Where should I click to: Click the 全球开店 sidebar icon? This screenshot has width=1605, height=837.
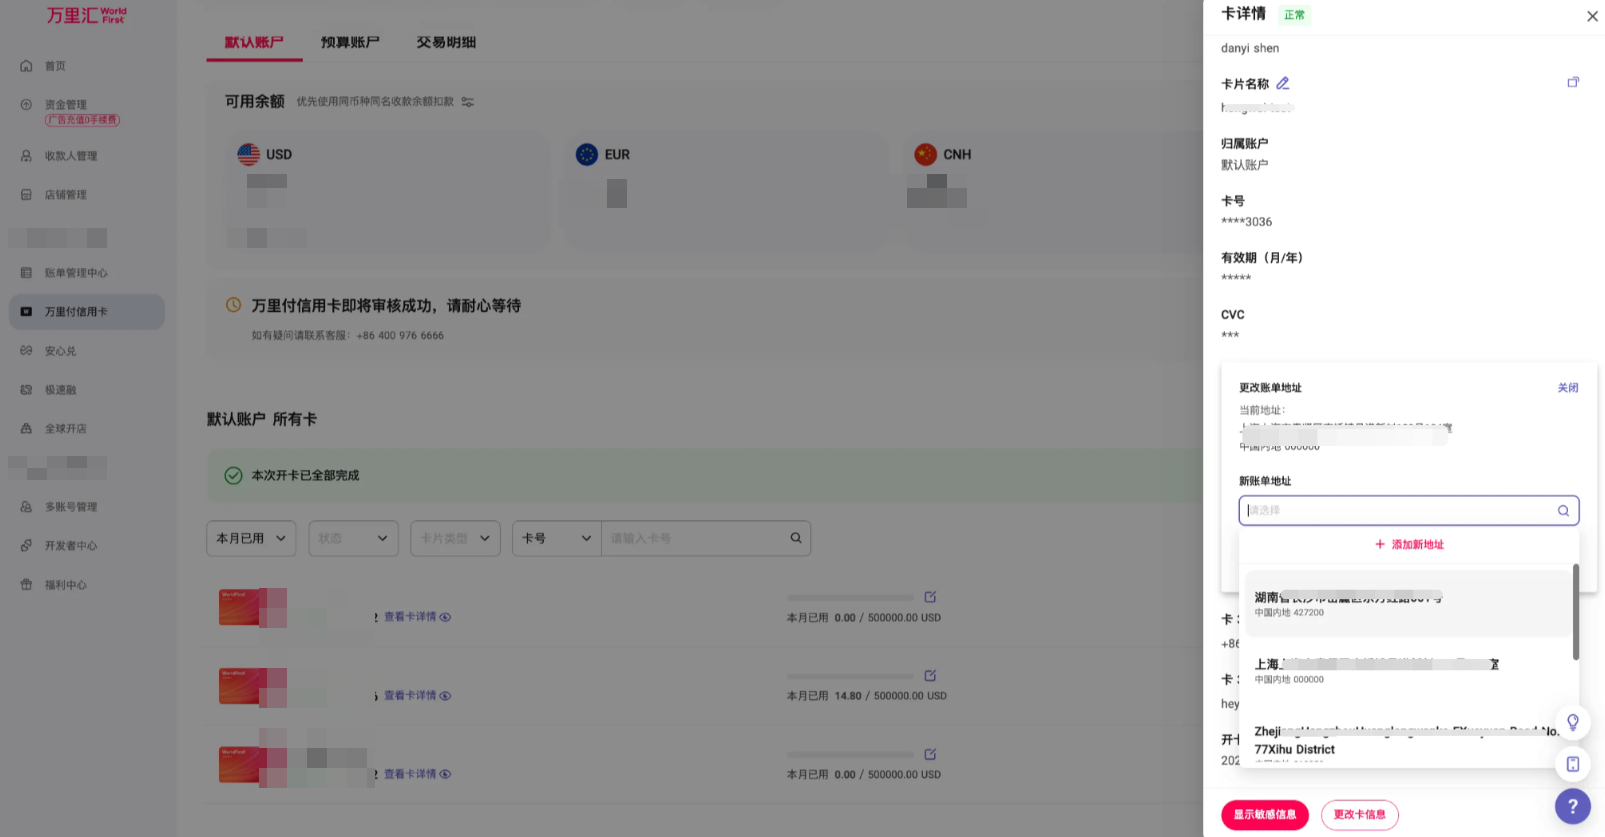(x=26, y=429)
